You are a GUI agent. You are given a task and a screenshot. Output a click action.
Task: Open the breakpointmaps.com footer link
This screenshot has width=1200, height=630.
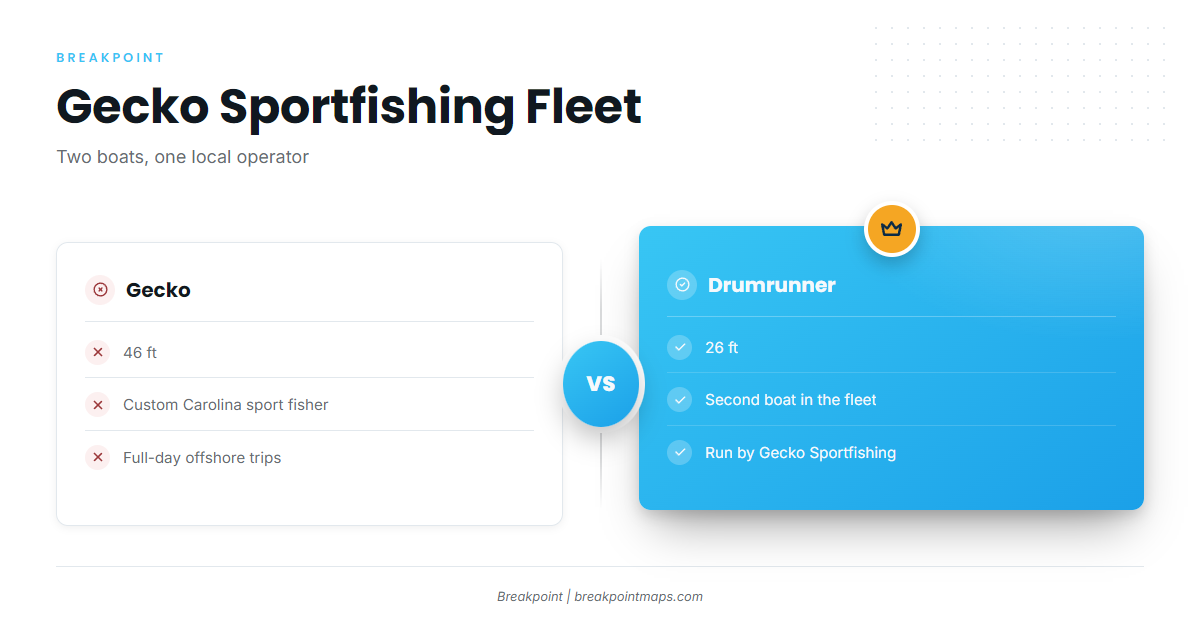tap(638, 596)
